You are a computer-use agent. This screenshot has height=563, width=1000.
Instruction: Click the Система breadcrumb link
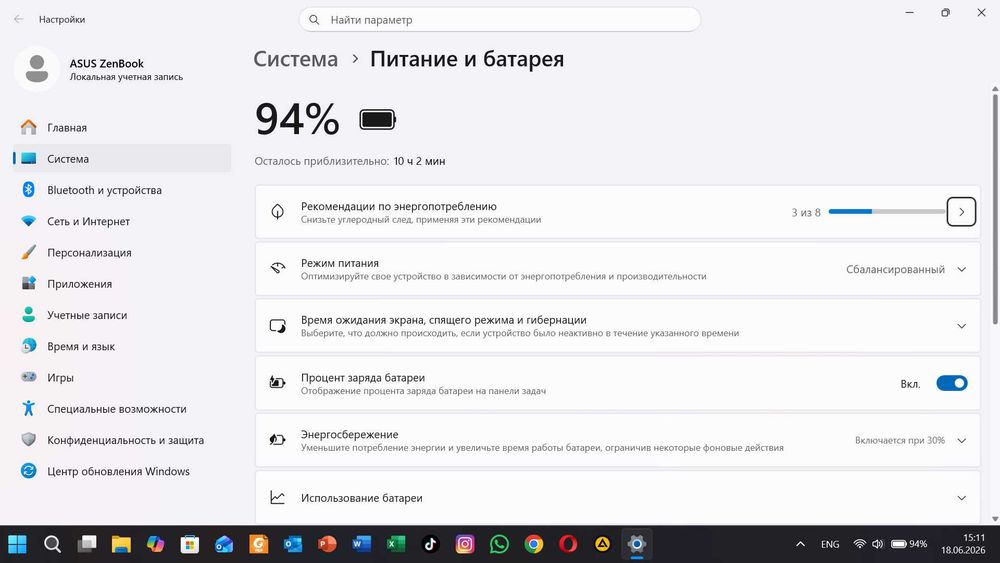[296, 59]
